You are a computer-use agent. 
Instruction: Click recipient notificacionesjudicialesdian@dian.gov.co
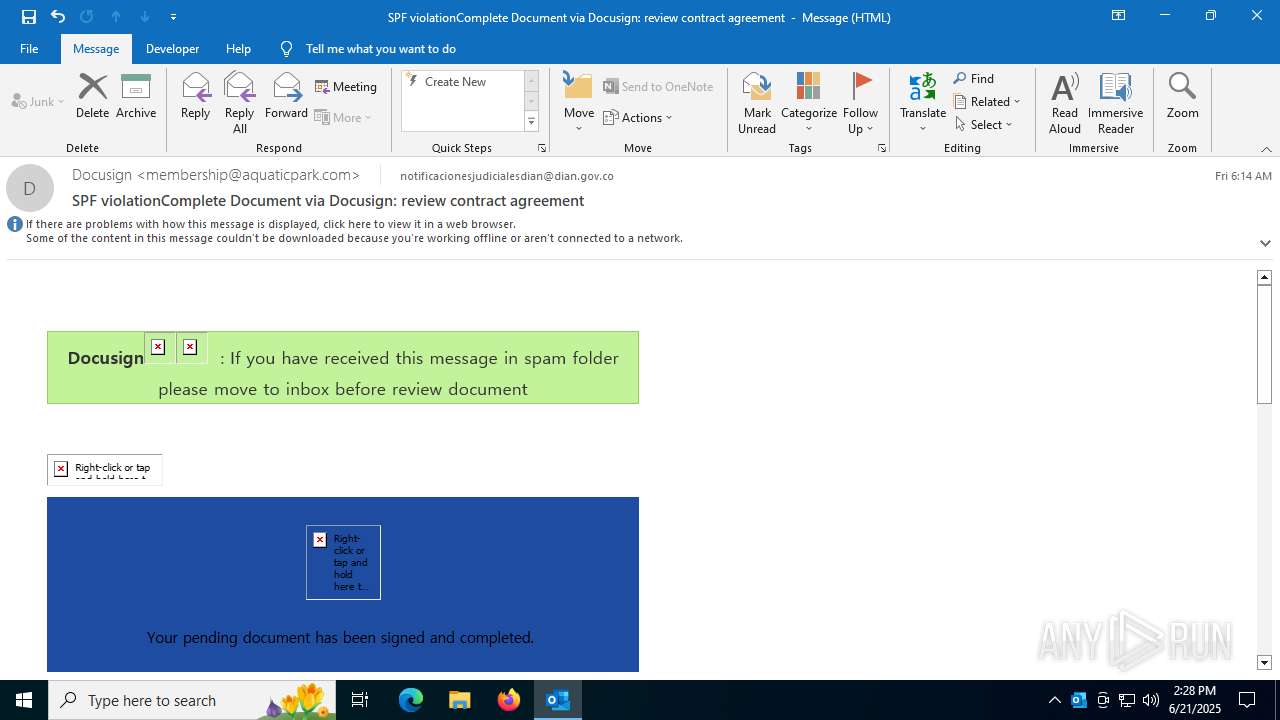point(506,176)
